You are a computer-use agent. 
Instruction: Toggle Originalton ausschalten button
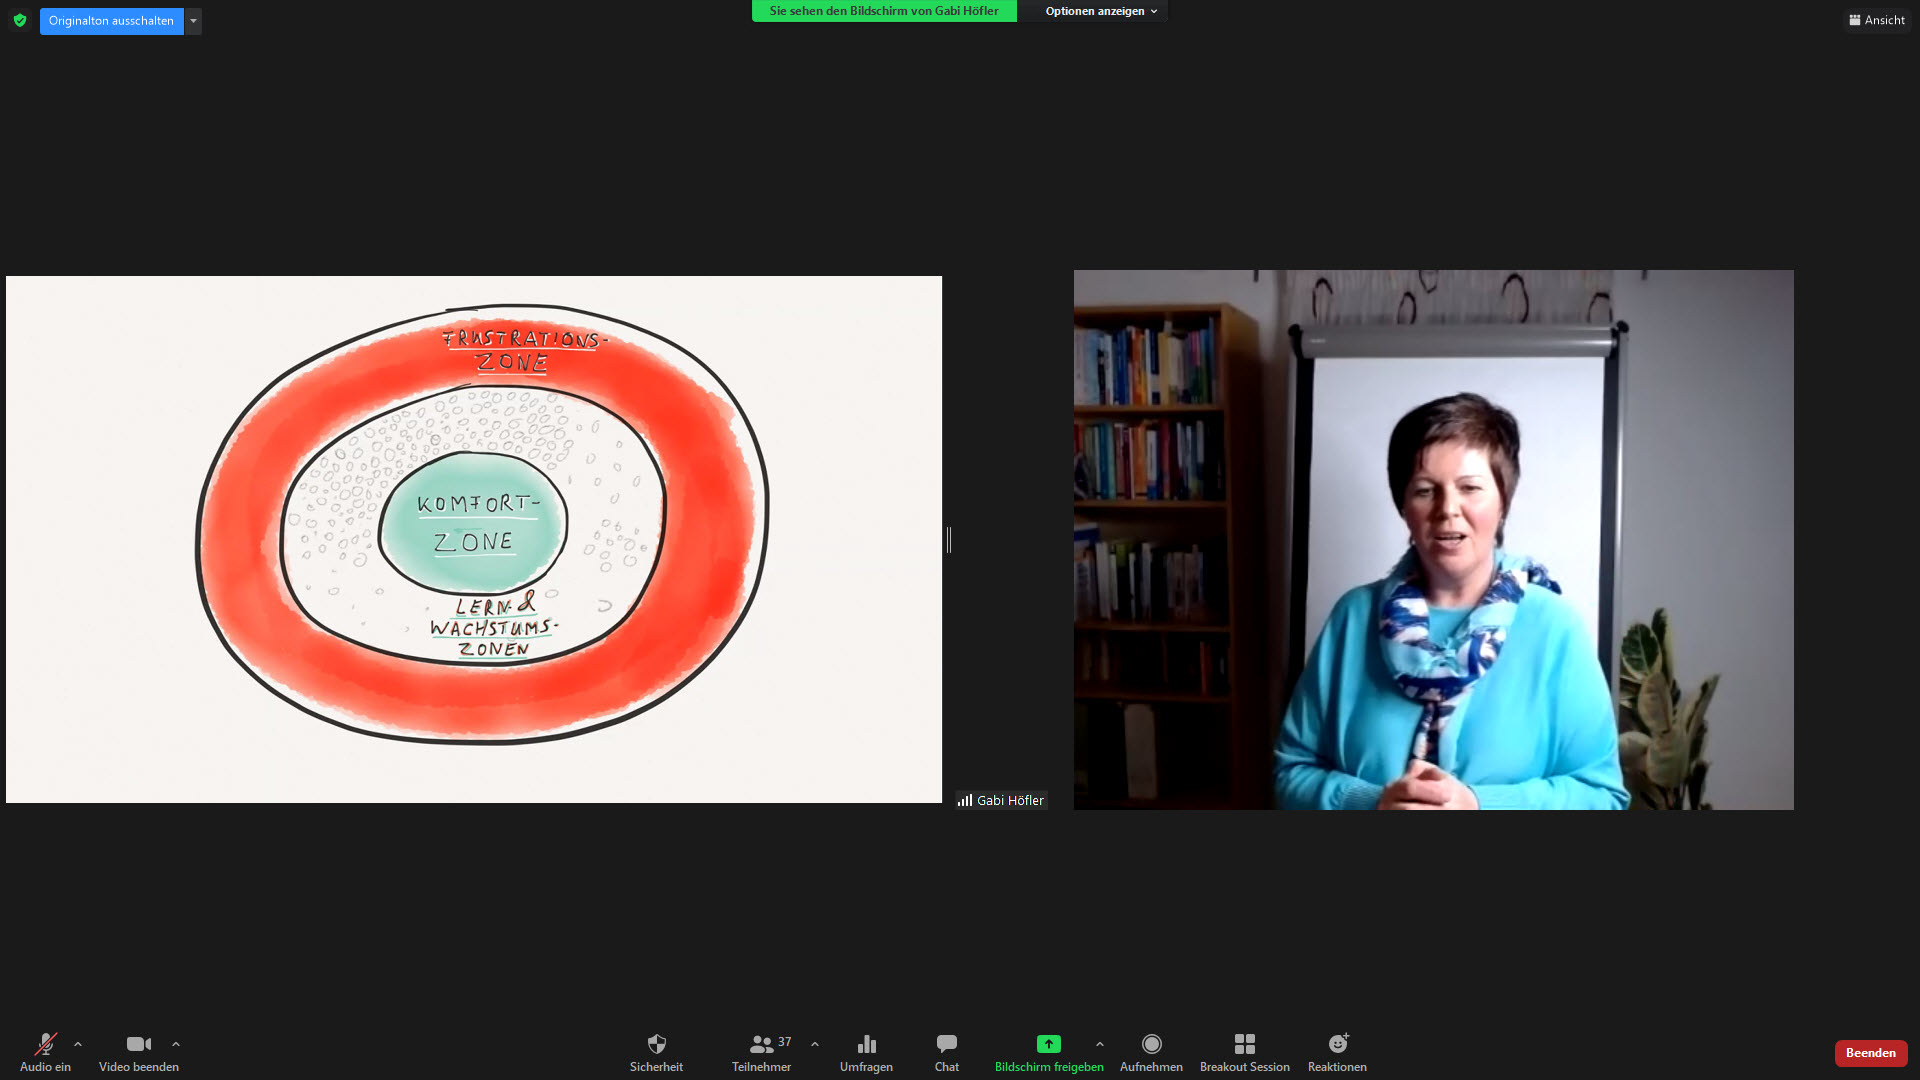coord(111,21)
